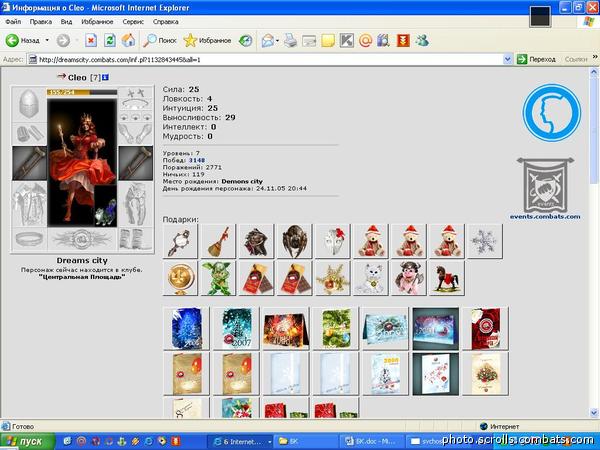
Task: Click the character portrait image
Action: pos(82,163)
